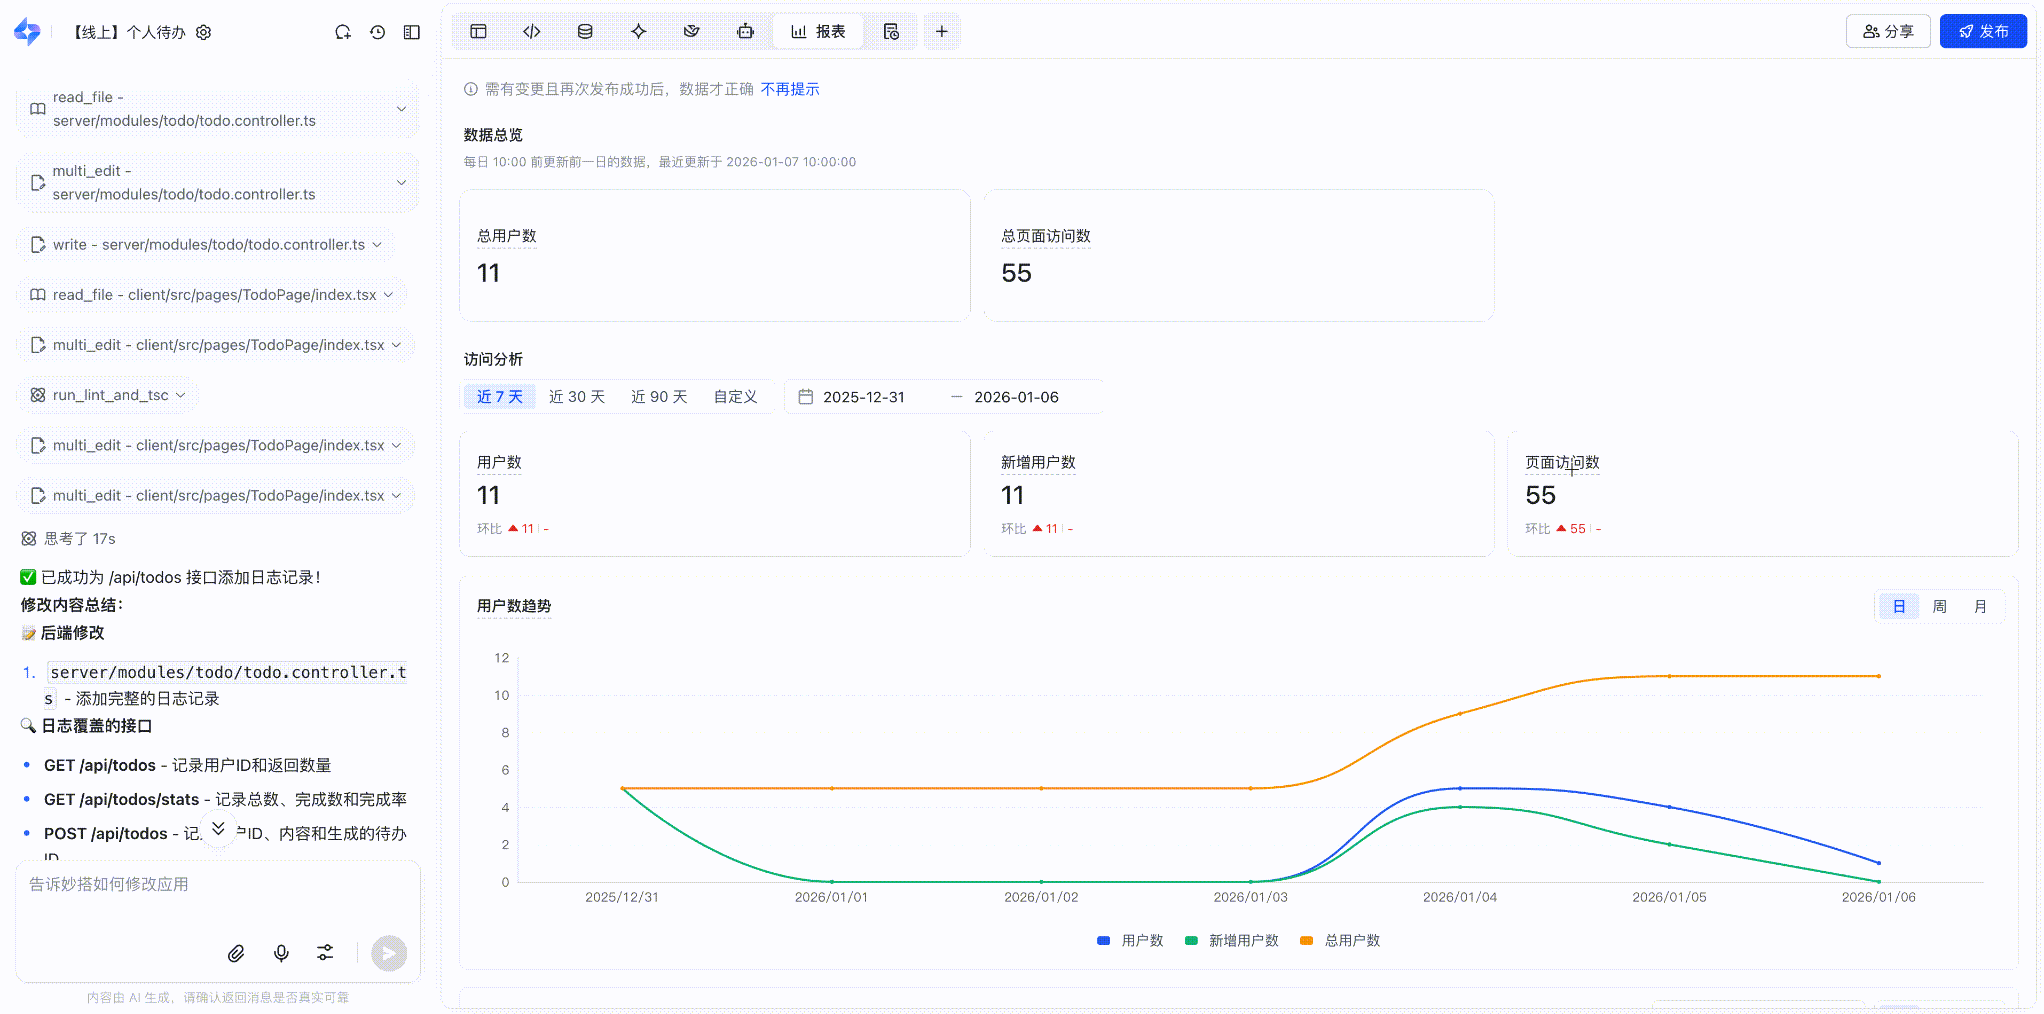Open app settings gear next to 个人待办
2044x1014 pixels.
[x=204, y=32]
